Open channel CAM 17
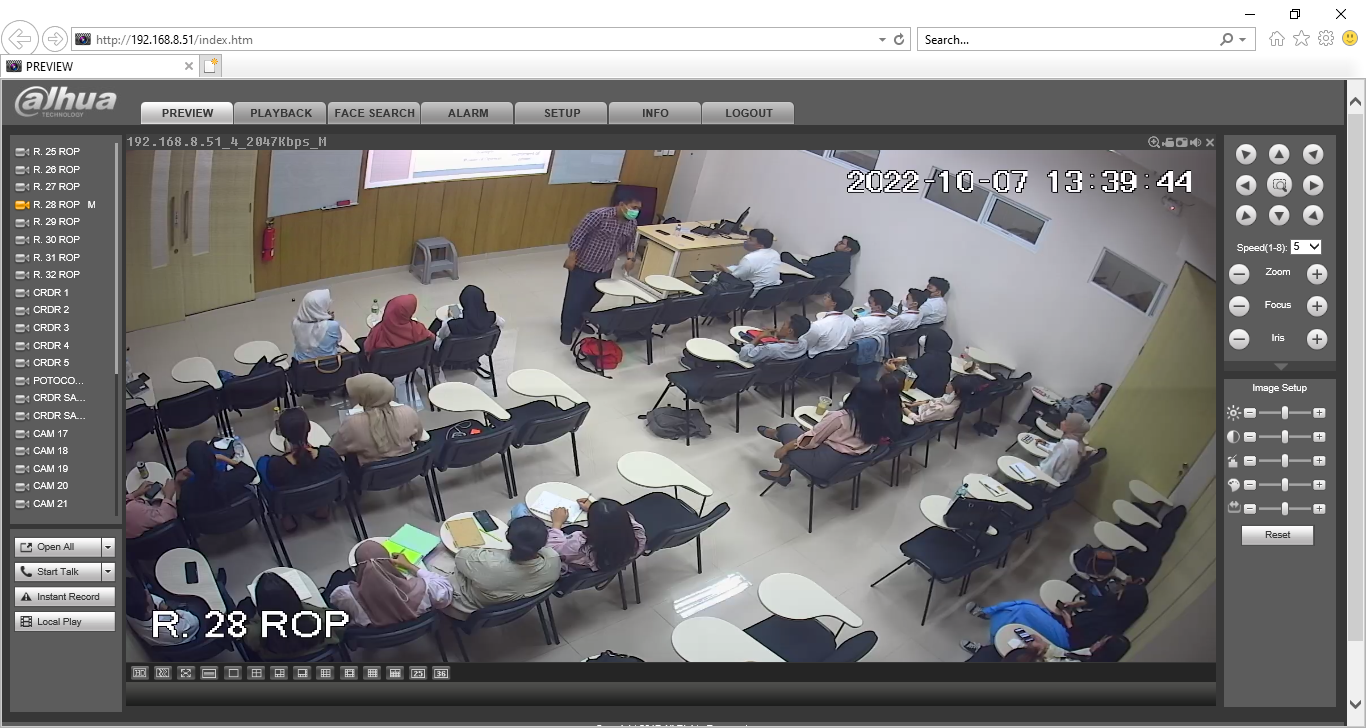The height and width of the screenshot is (728, 1366). 50,434
